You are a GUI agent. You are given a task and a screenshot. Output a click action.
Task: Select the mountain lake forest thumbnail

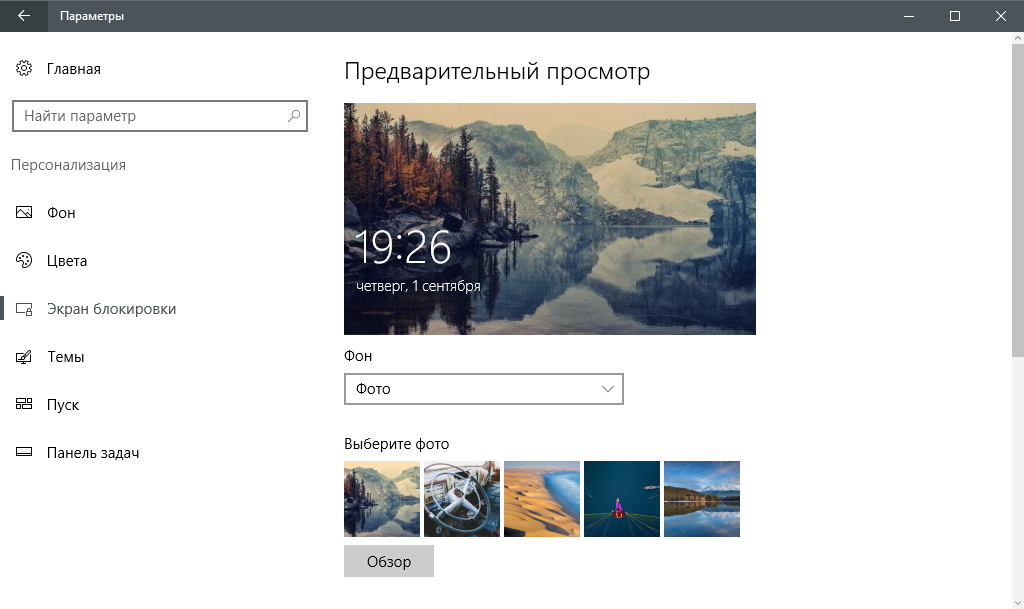tap(382, 499)
